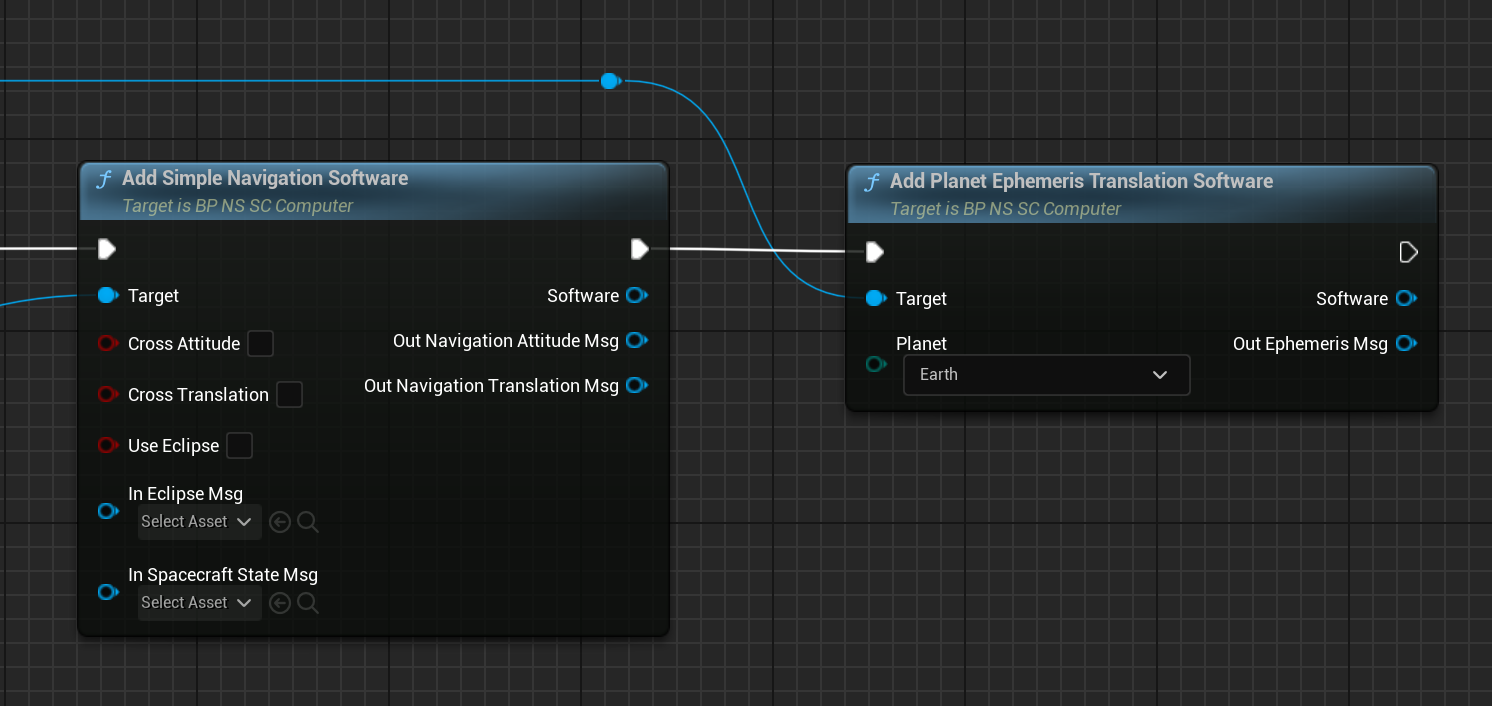Screen dimensions: 1492x706
Task: Click the Use Eclipse input pin
Action: pyautogui.click(x=107, y=446)
